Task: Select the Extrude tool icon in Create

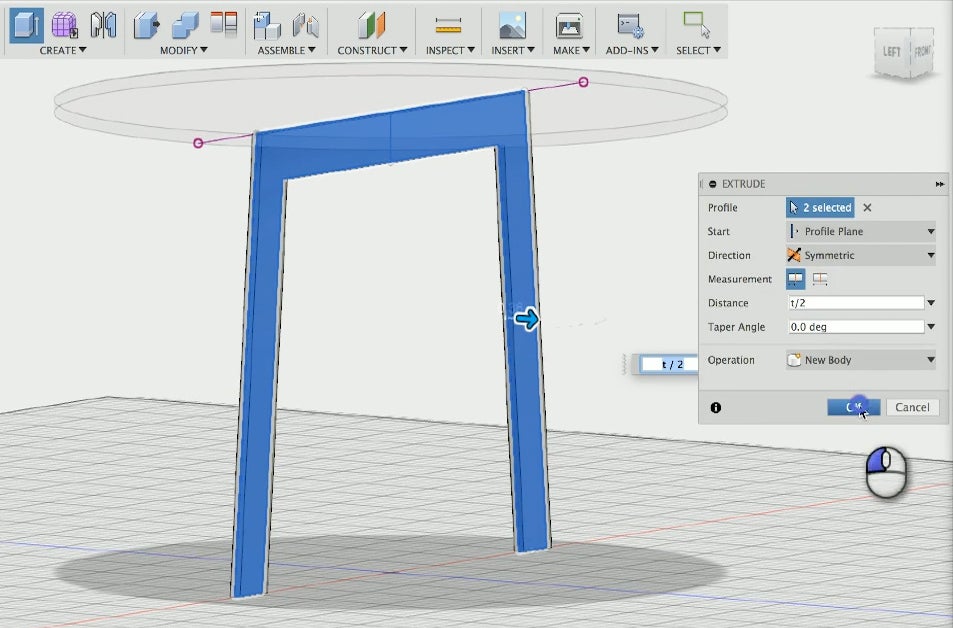Action: click(26, 25)
